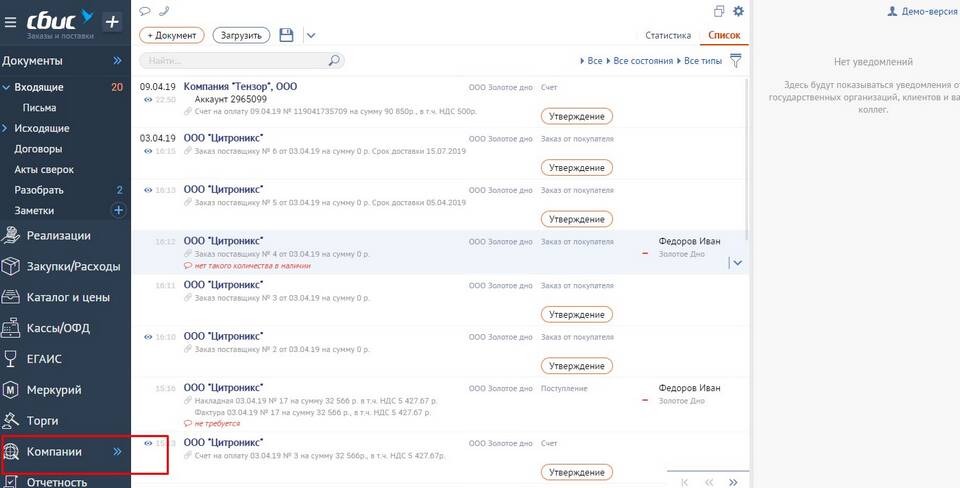Click the + Документ button

[172, 35]
